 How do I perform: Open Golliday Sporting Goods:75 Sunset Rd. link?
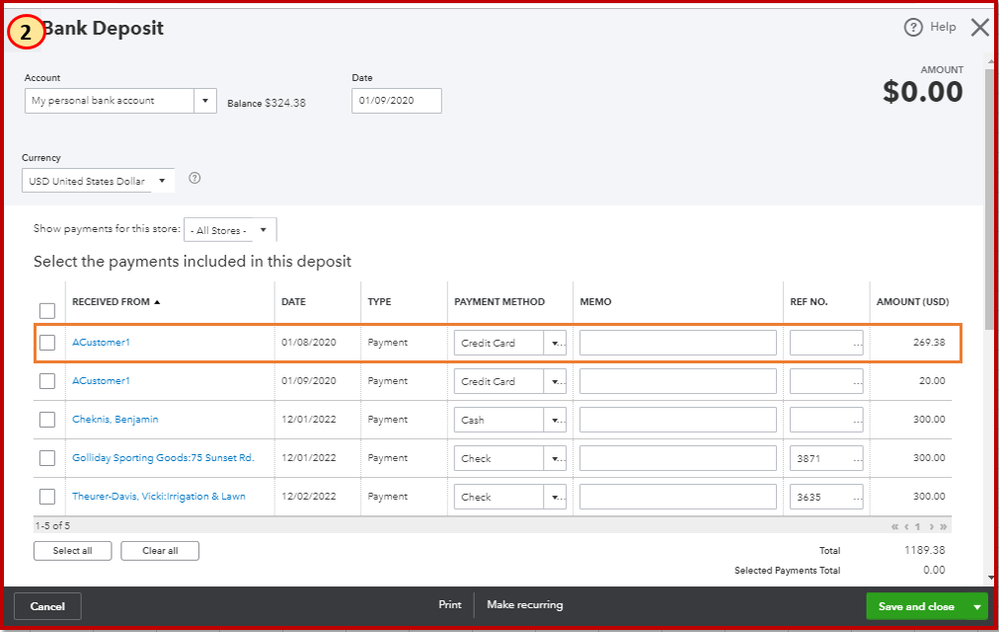163,457
